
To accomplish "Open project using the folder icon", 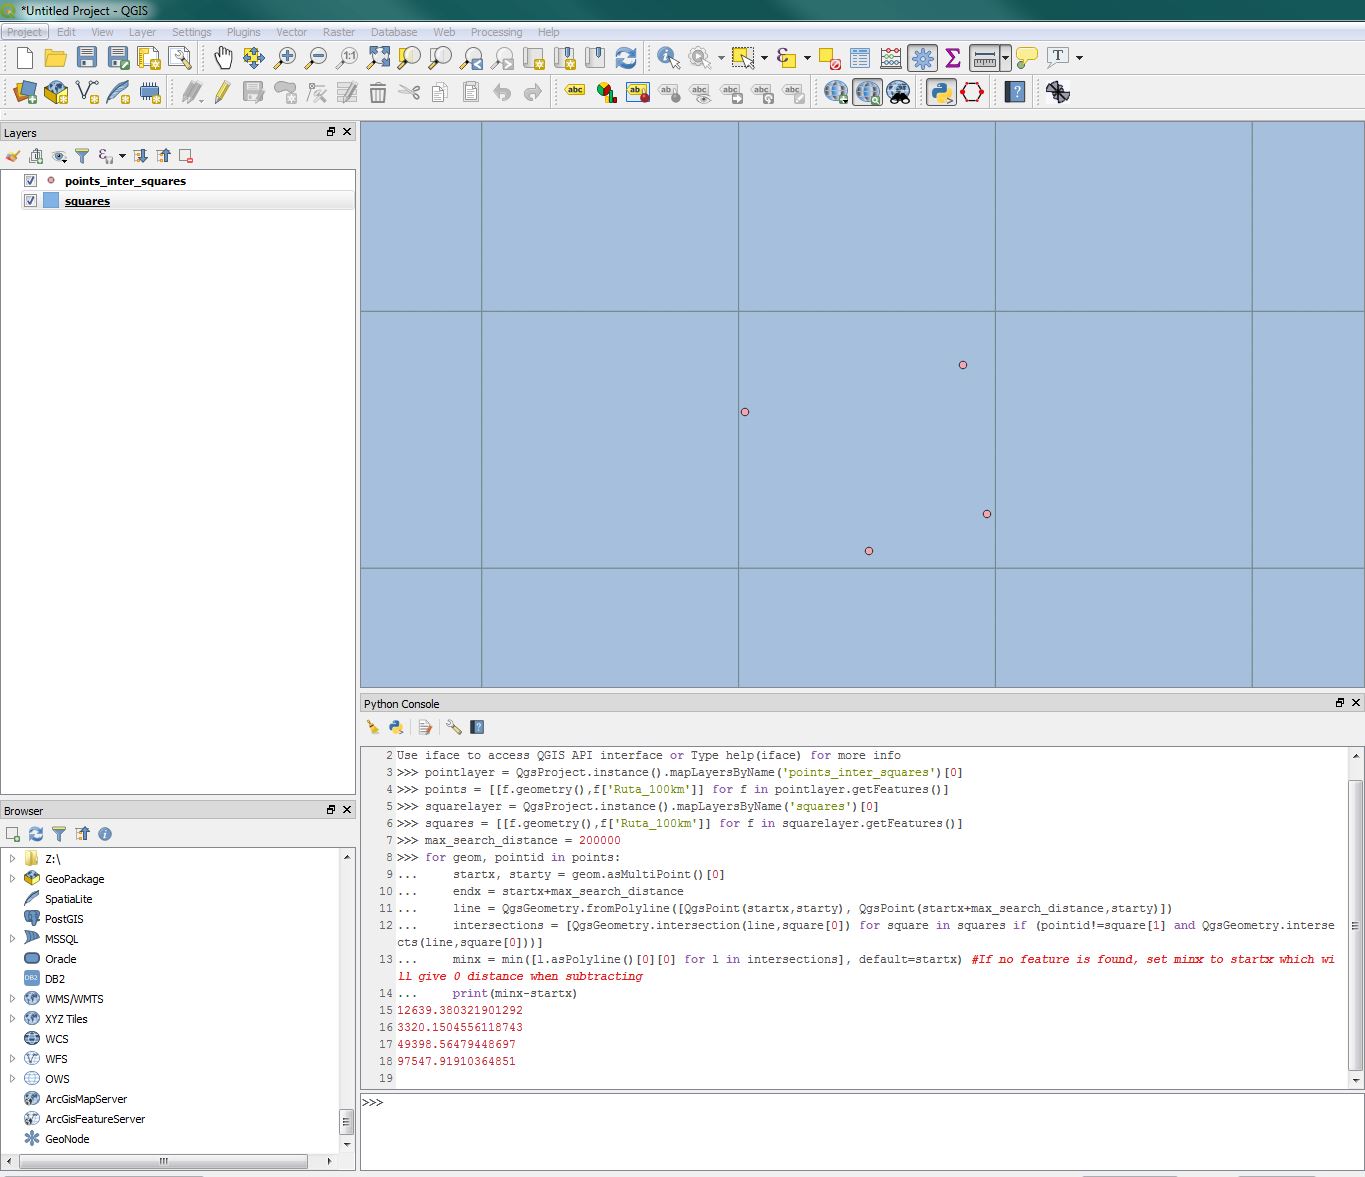I will (x=56, y=57).
